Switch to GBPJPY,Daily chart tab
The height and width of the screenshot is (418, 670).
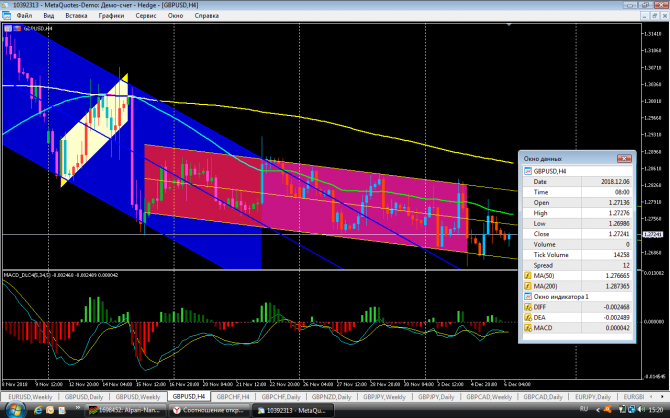tap(436, 397)
